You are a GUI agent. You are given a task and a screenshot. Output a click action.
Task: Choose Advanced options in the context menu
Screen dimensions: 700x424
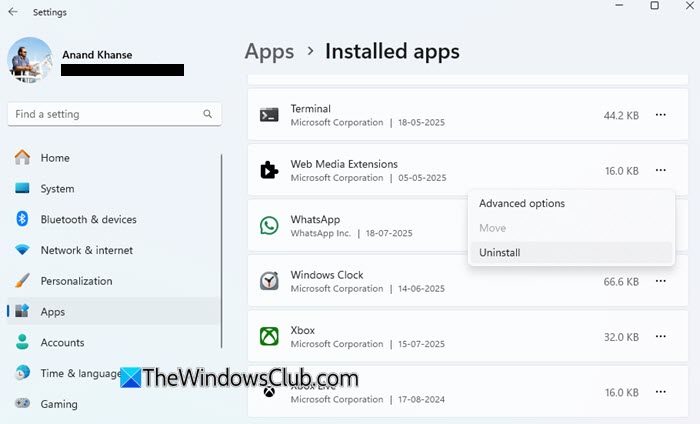click(571, 204)
